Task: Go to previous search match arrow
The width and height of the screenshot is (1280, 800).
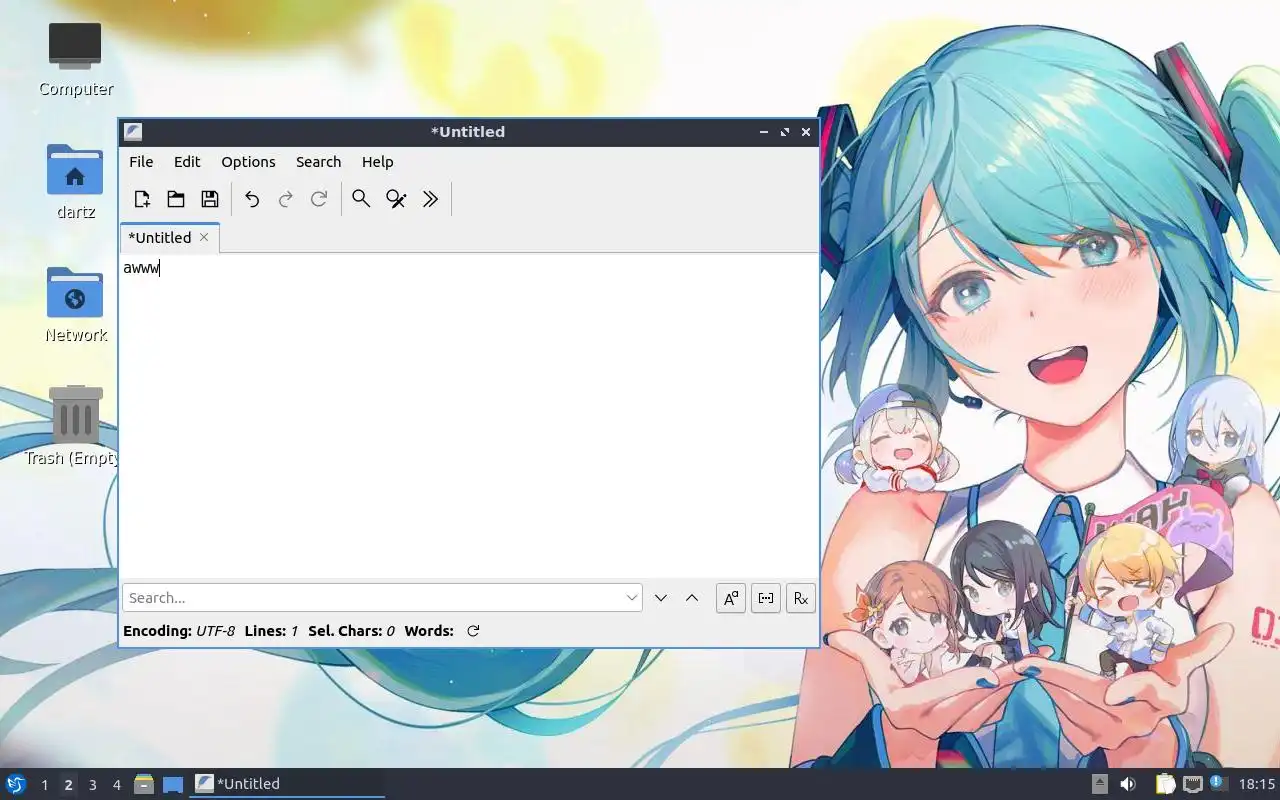Action: click(x=692, y=598)
